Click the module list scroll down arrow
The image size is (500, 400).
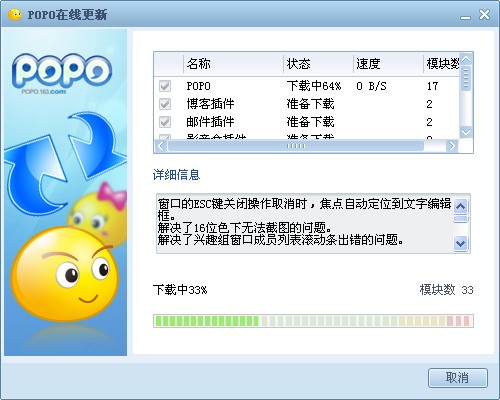click(x=466, y=132)
